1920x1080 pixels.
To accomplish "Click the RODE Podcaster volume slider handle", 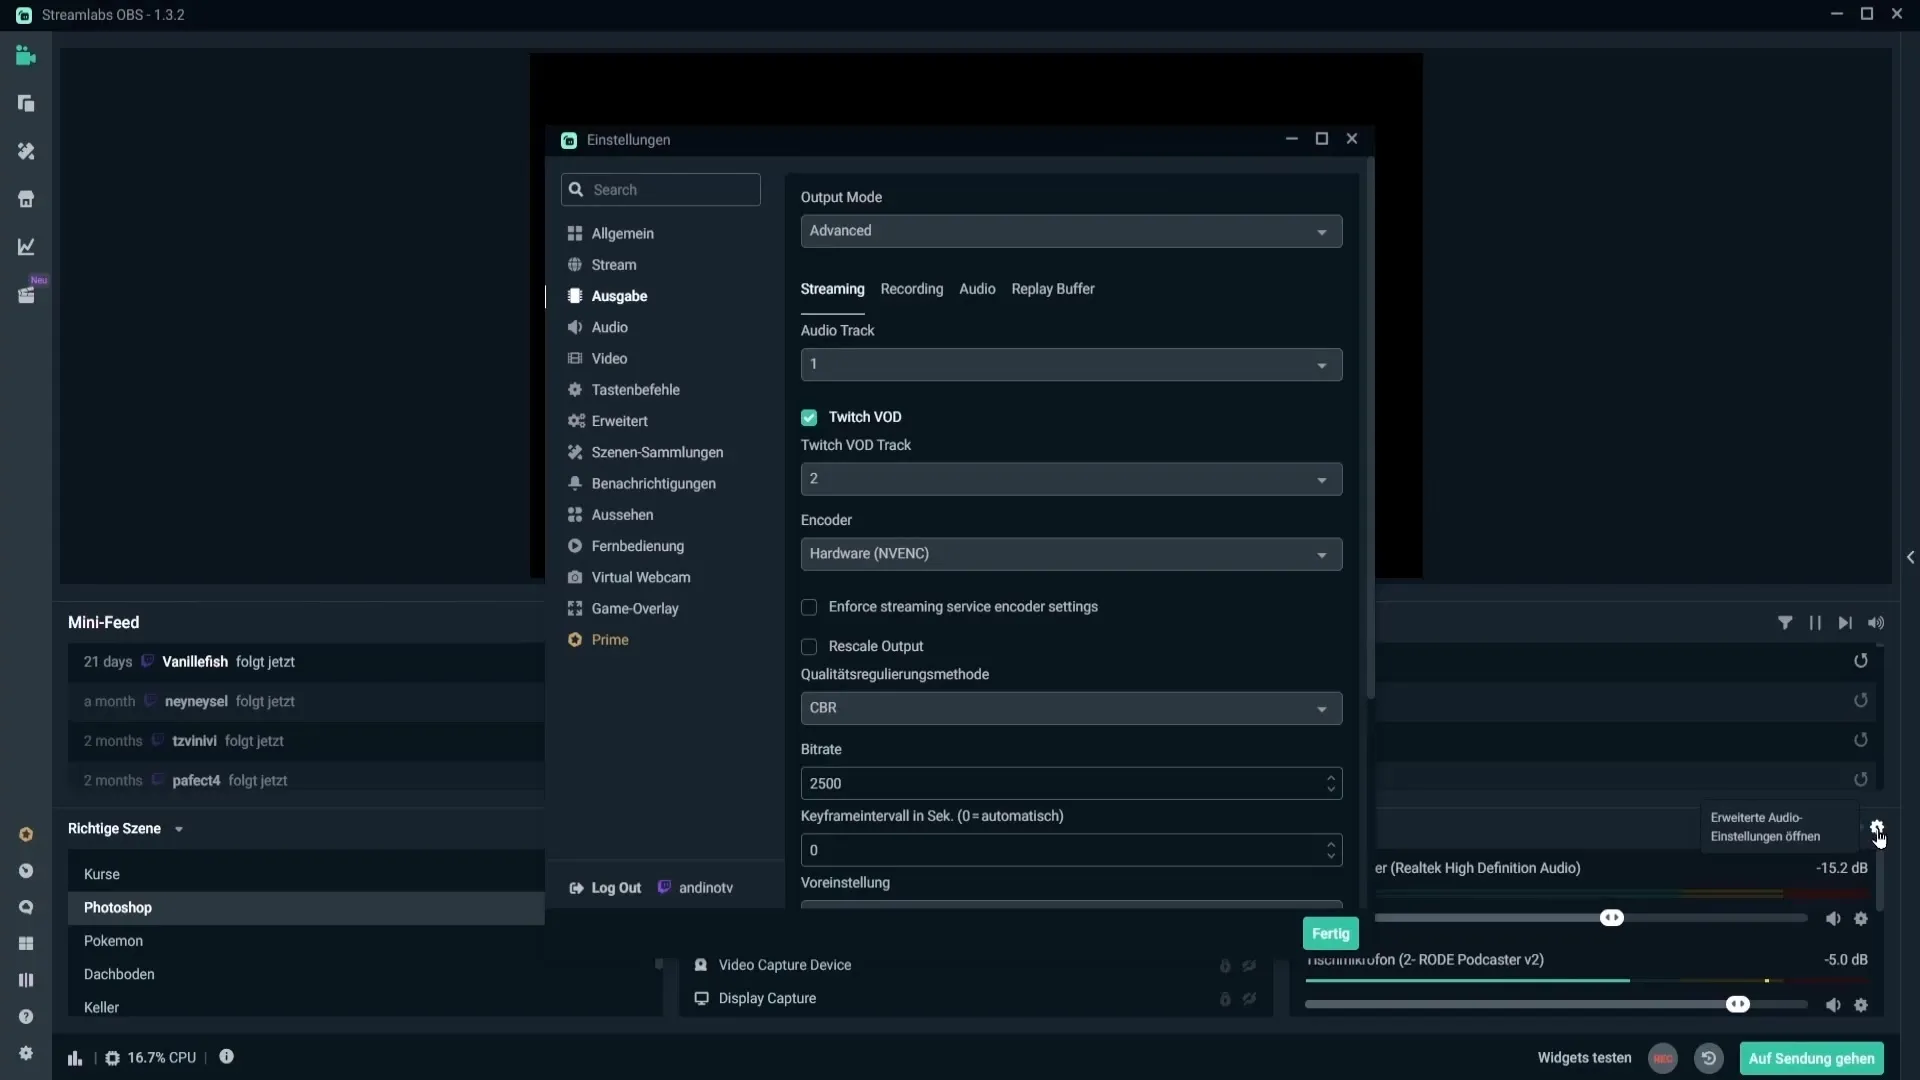I will tap(1738, 1005).
